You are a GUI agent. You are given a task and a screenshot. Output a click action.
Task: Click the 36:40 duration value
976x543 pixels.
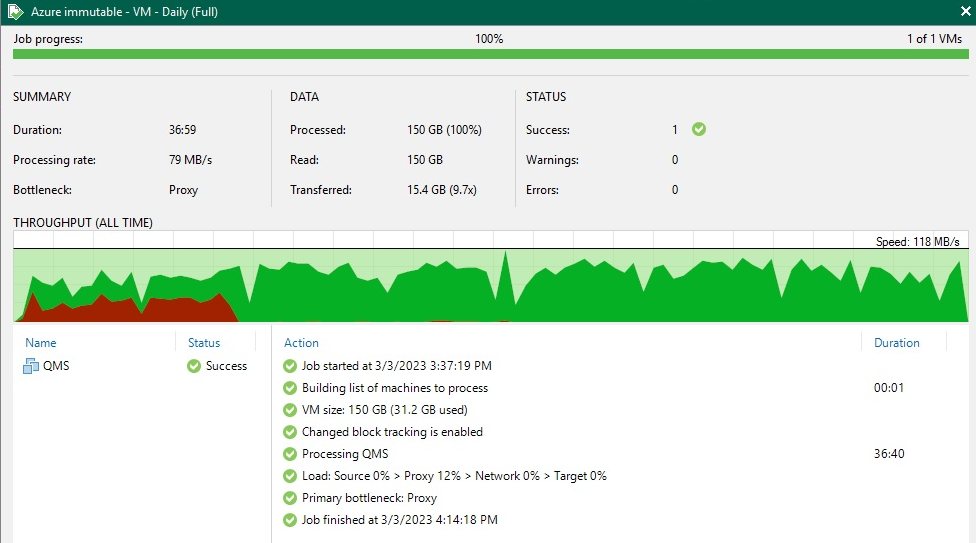[889, 454]
